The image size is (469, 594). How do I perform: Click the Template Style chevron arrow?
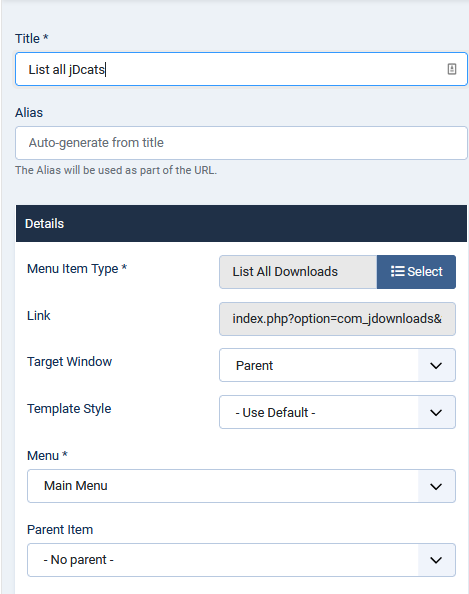(436, 413)
